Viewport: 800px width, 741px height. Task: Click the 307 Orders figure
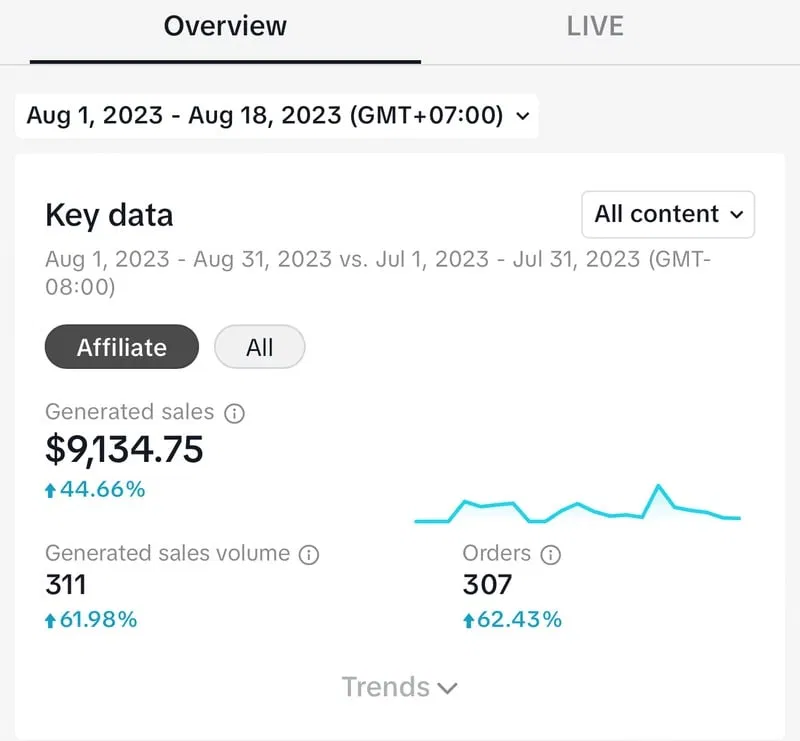(x=487, y=585)
